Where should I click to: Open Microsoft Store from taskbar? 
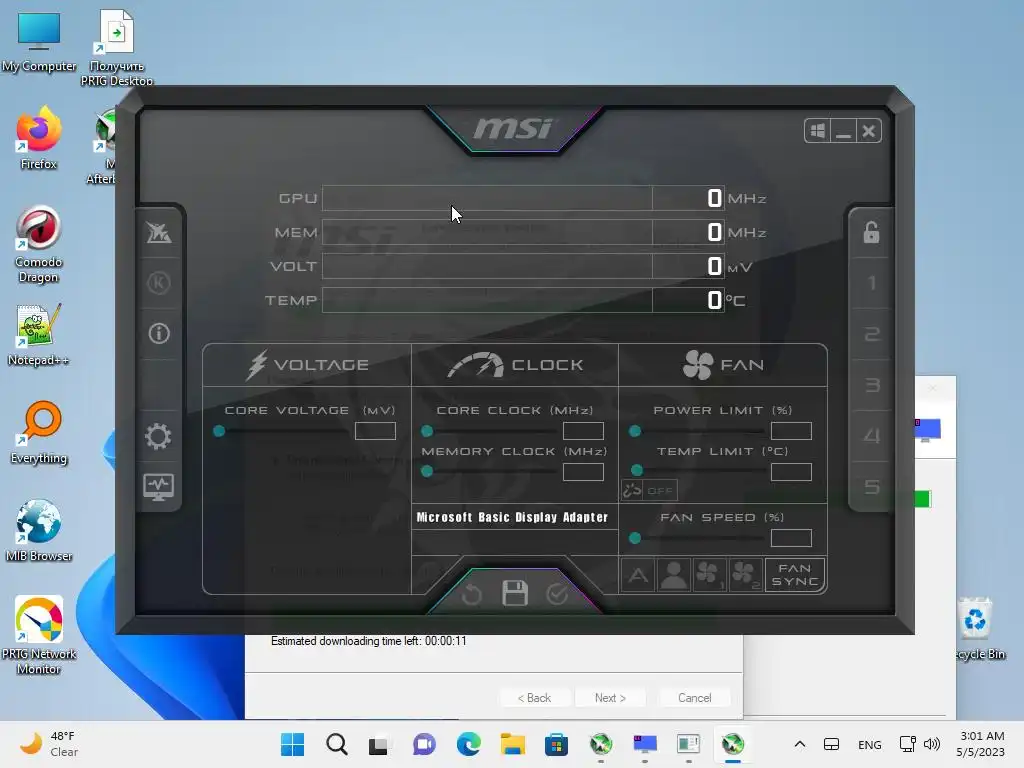(x=556, y=744)
